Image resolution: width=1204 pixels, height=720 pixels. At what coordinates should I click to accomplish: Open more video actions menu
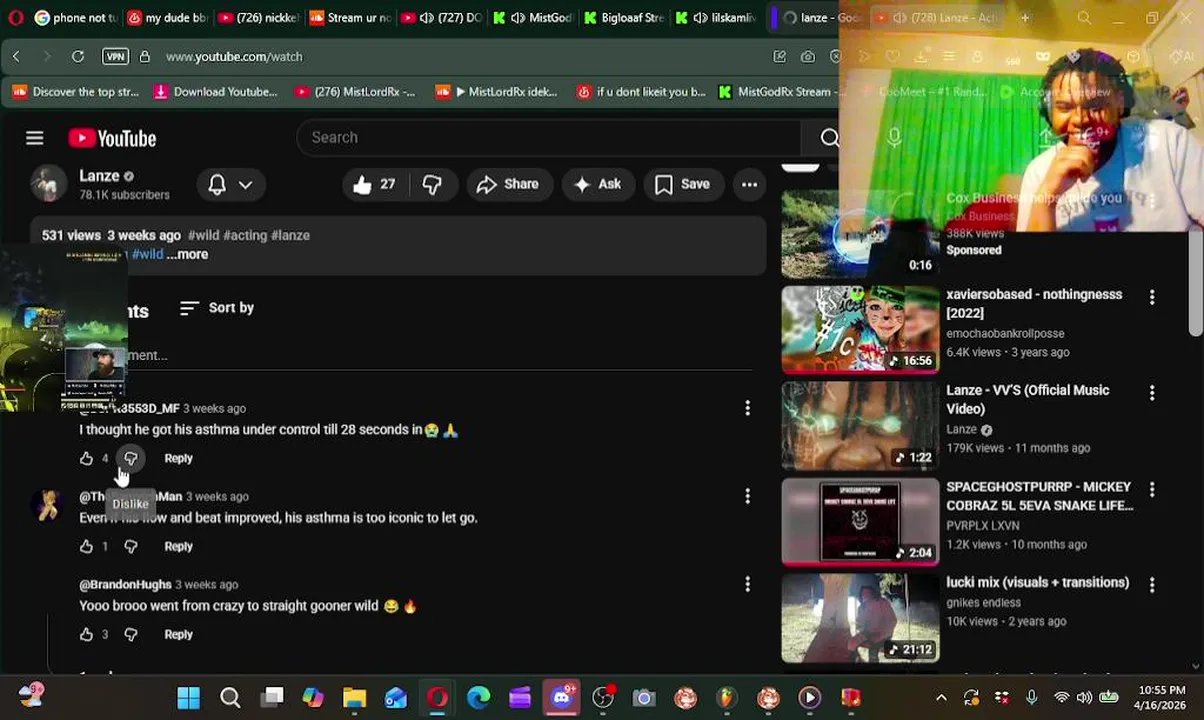pos(749,184)
